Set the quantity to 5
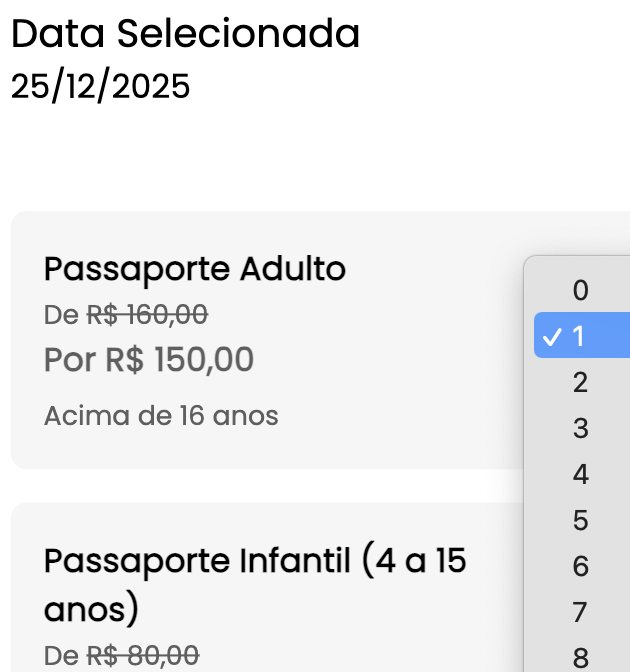Viewport: 630px width, 672px height. 580,520
